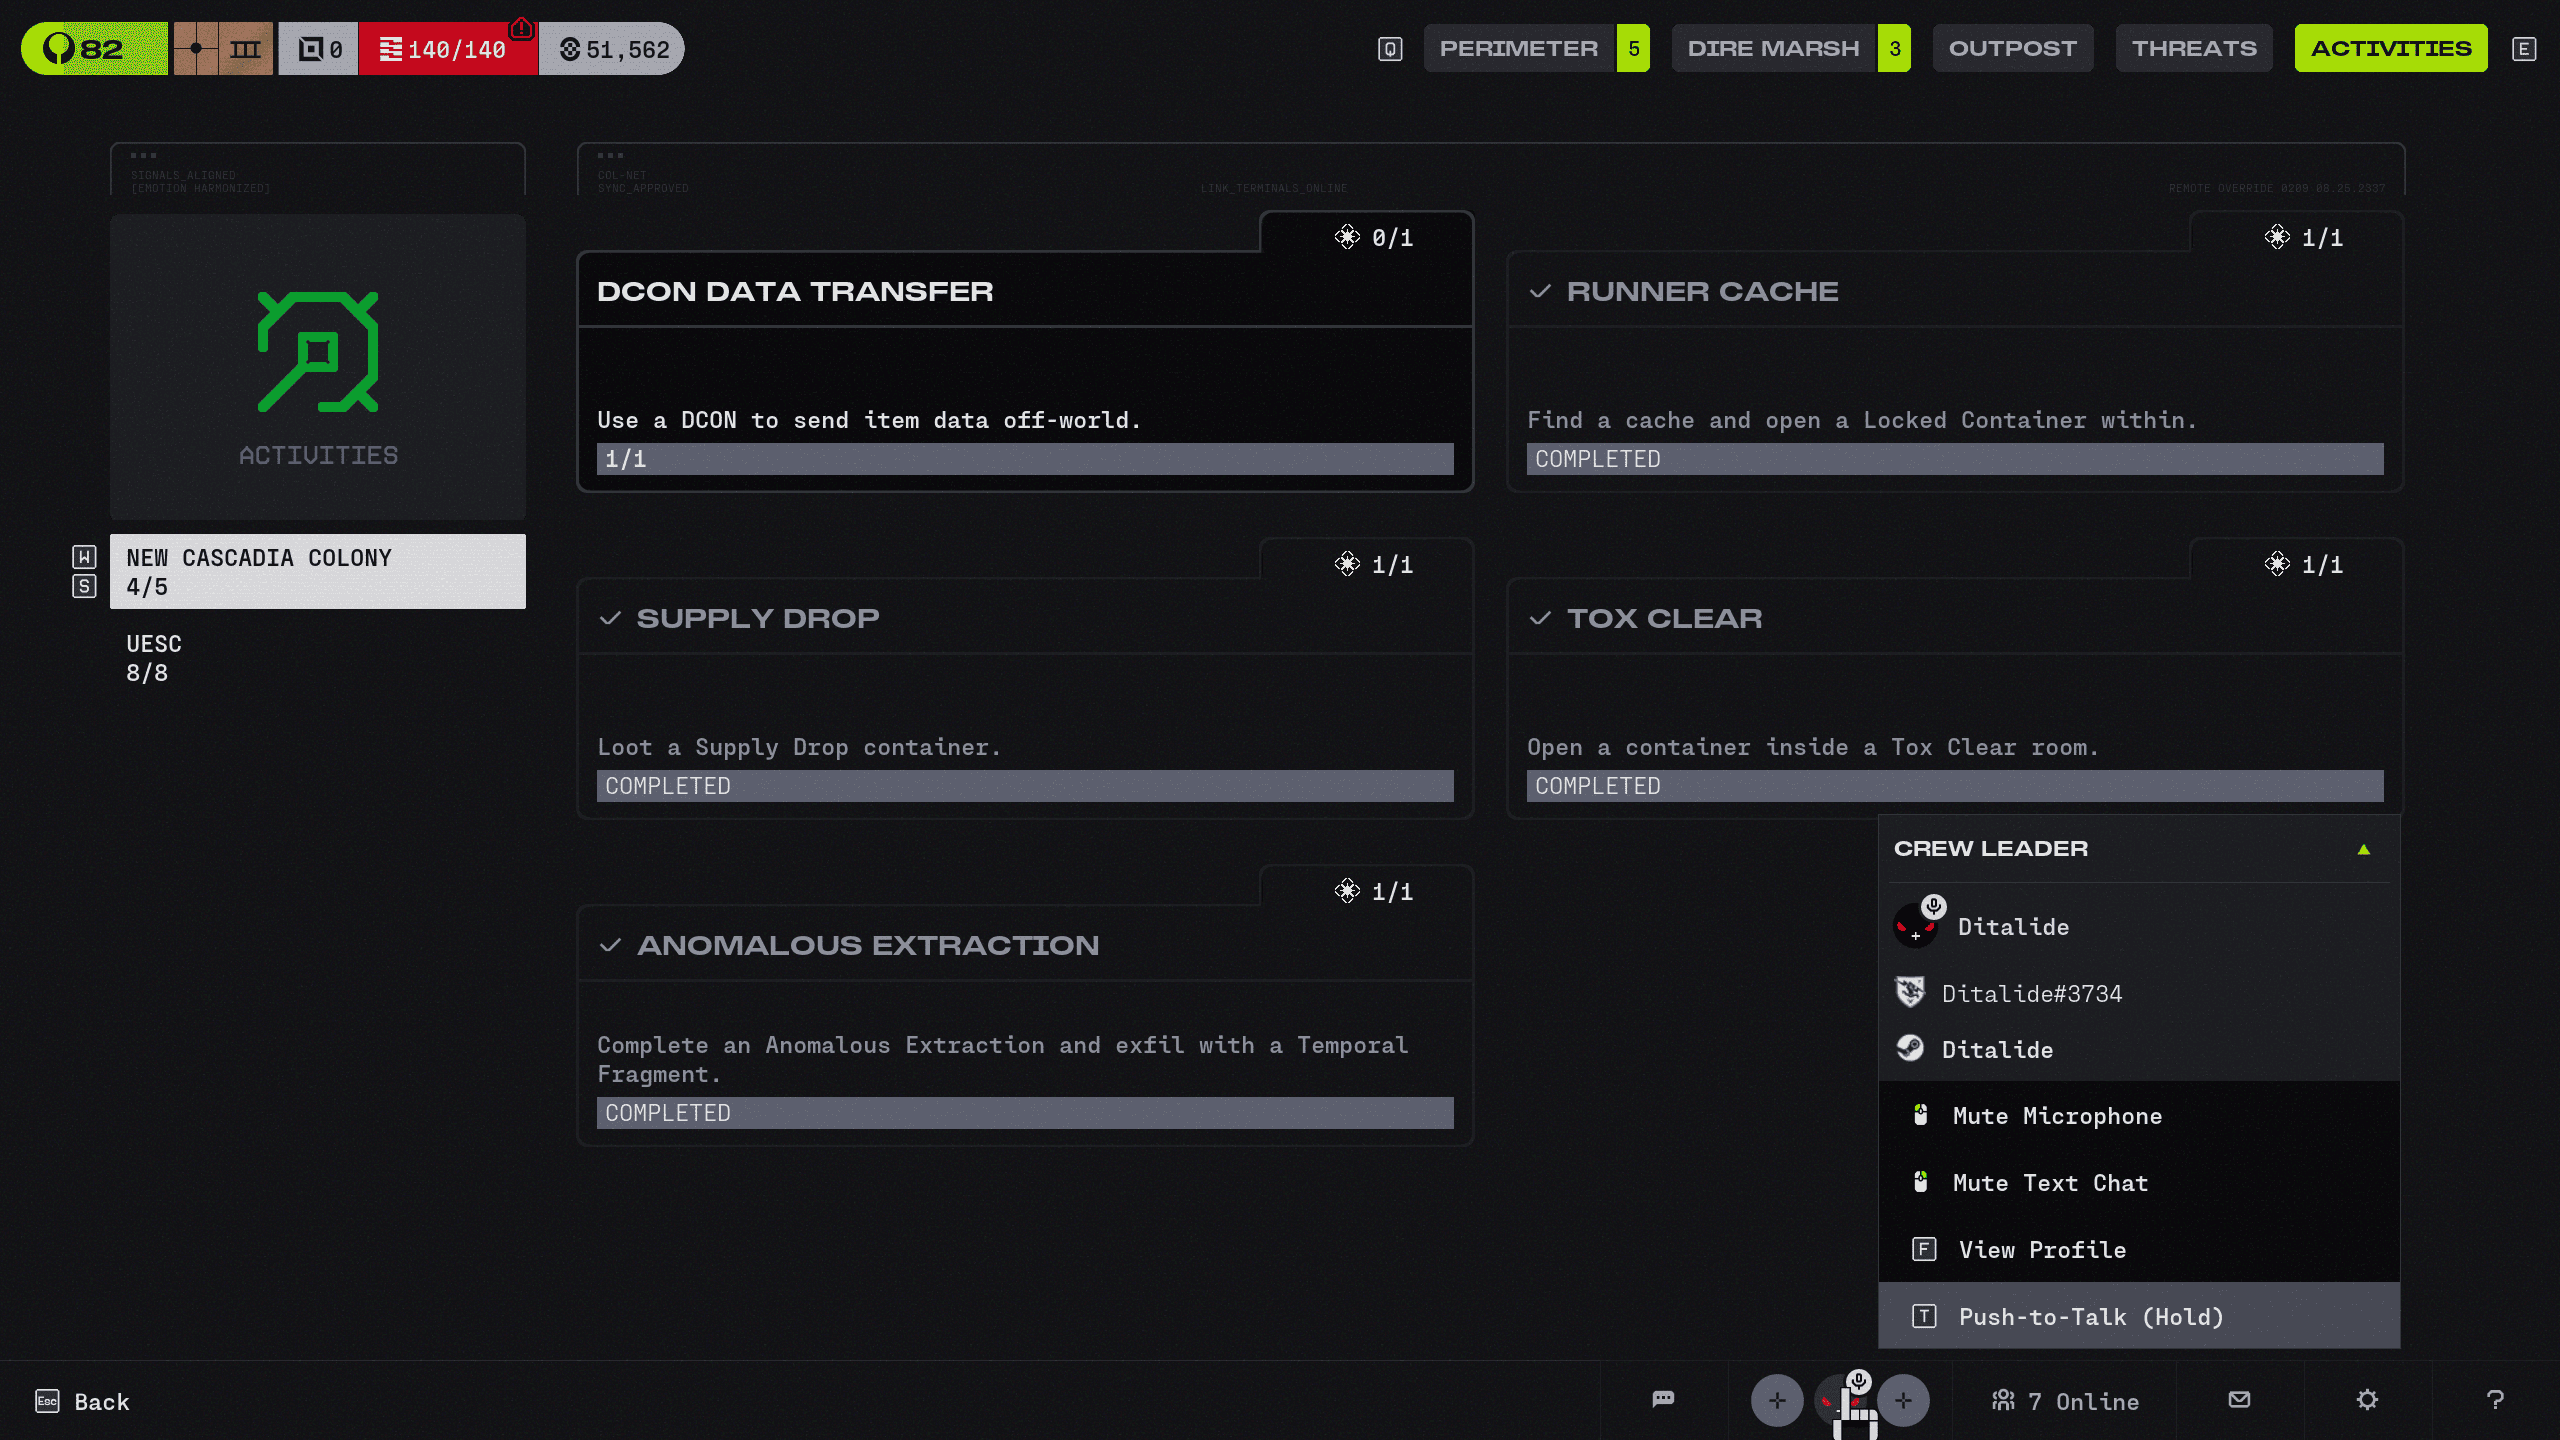2560x1440 pixels.
Task: Open the chat bubble icon
Action: [x=1663, y=1399]
